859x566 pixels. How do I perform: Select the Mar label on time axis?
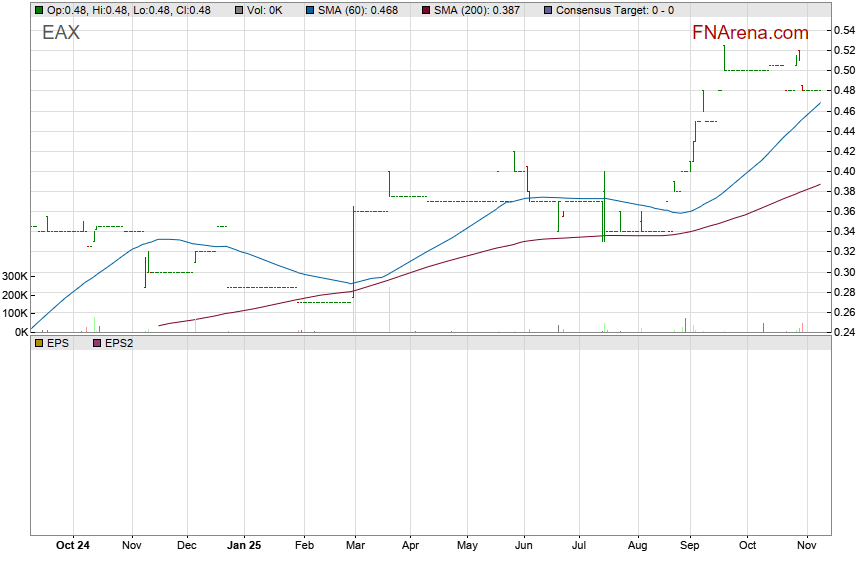pyautogui.click(x=354, y=546)
